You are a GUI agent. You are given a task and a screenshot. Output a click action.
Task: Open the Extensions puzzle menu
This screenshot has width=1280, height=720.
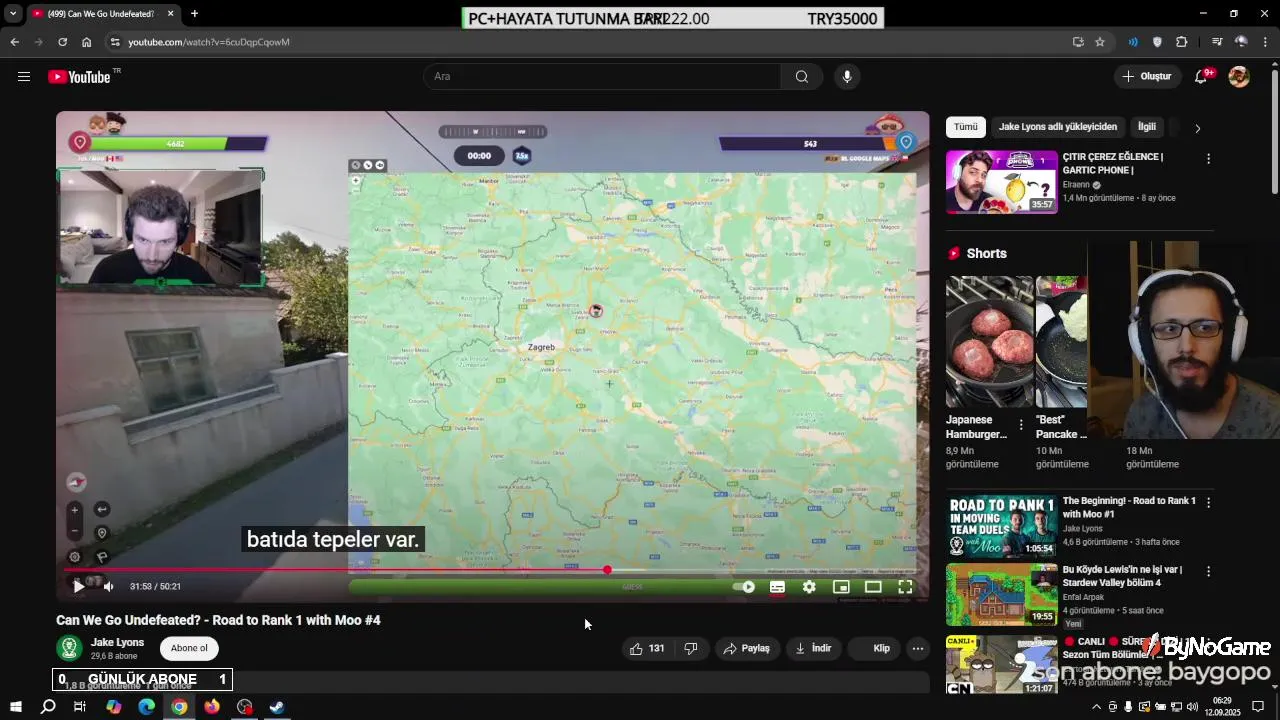(1181, 42)
